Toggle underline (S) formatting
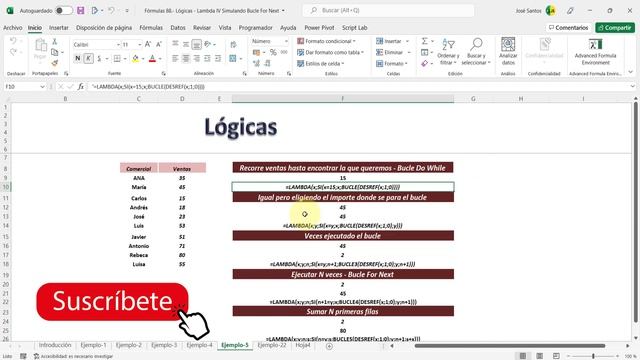Screen dimensions: 640x360 [99, 59]
